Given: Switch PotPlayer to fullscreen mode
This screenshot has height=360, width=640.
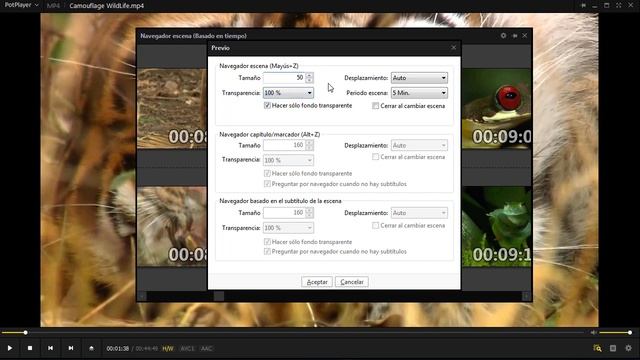Looking at the screenshot, I should [619, 5].
